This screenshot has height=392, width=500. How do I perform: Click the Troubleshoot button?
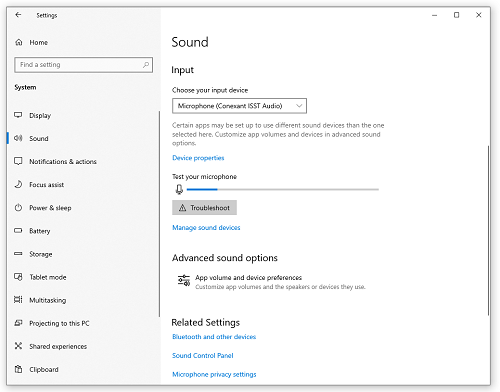(204, 208)
